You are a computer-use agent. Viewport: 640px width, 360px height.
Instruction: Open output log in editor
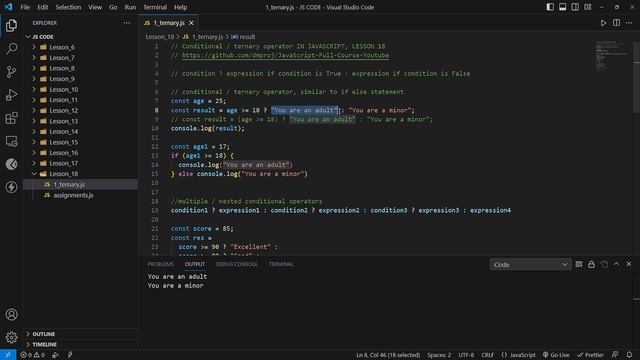pyautogui.click(x=604, y=264)
